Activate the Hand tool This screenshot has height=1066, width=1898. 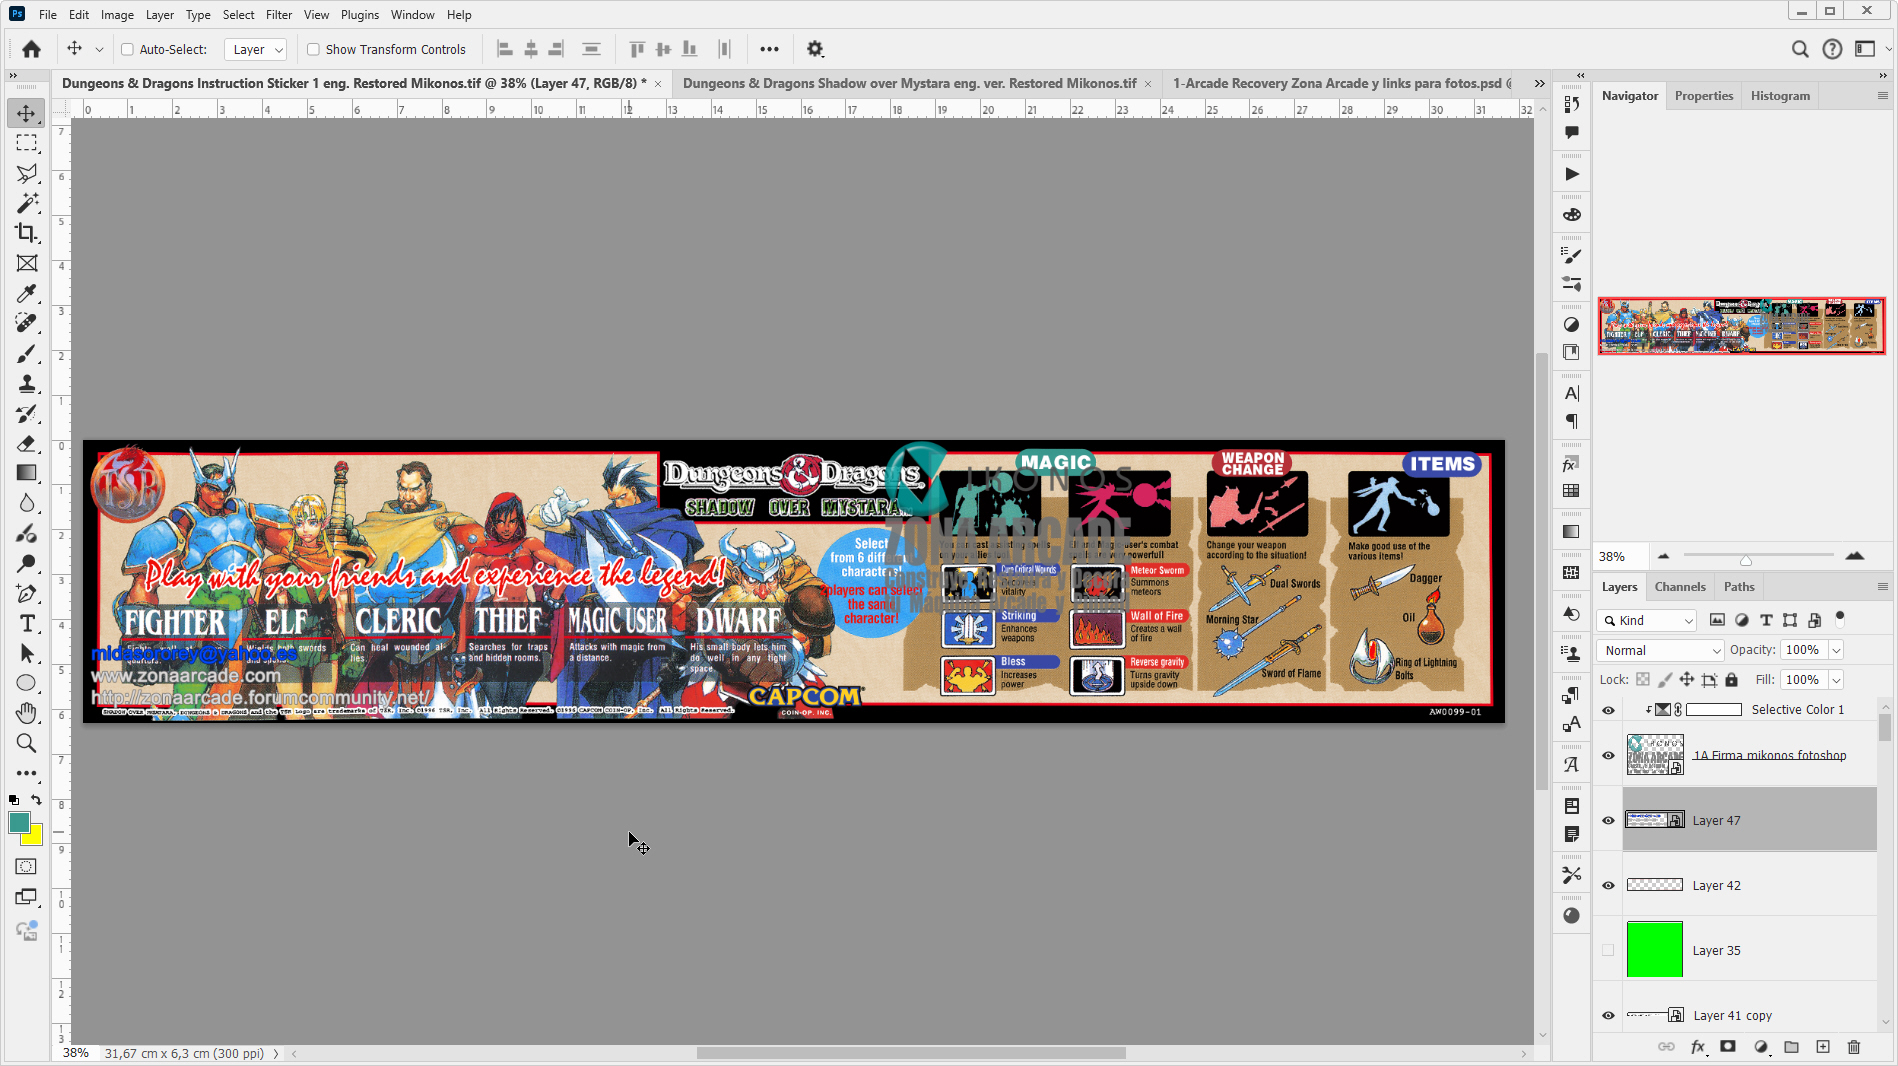point(27,713)
